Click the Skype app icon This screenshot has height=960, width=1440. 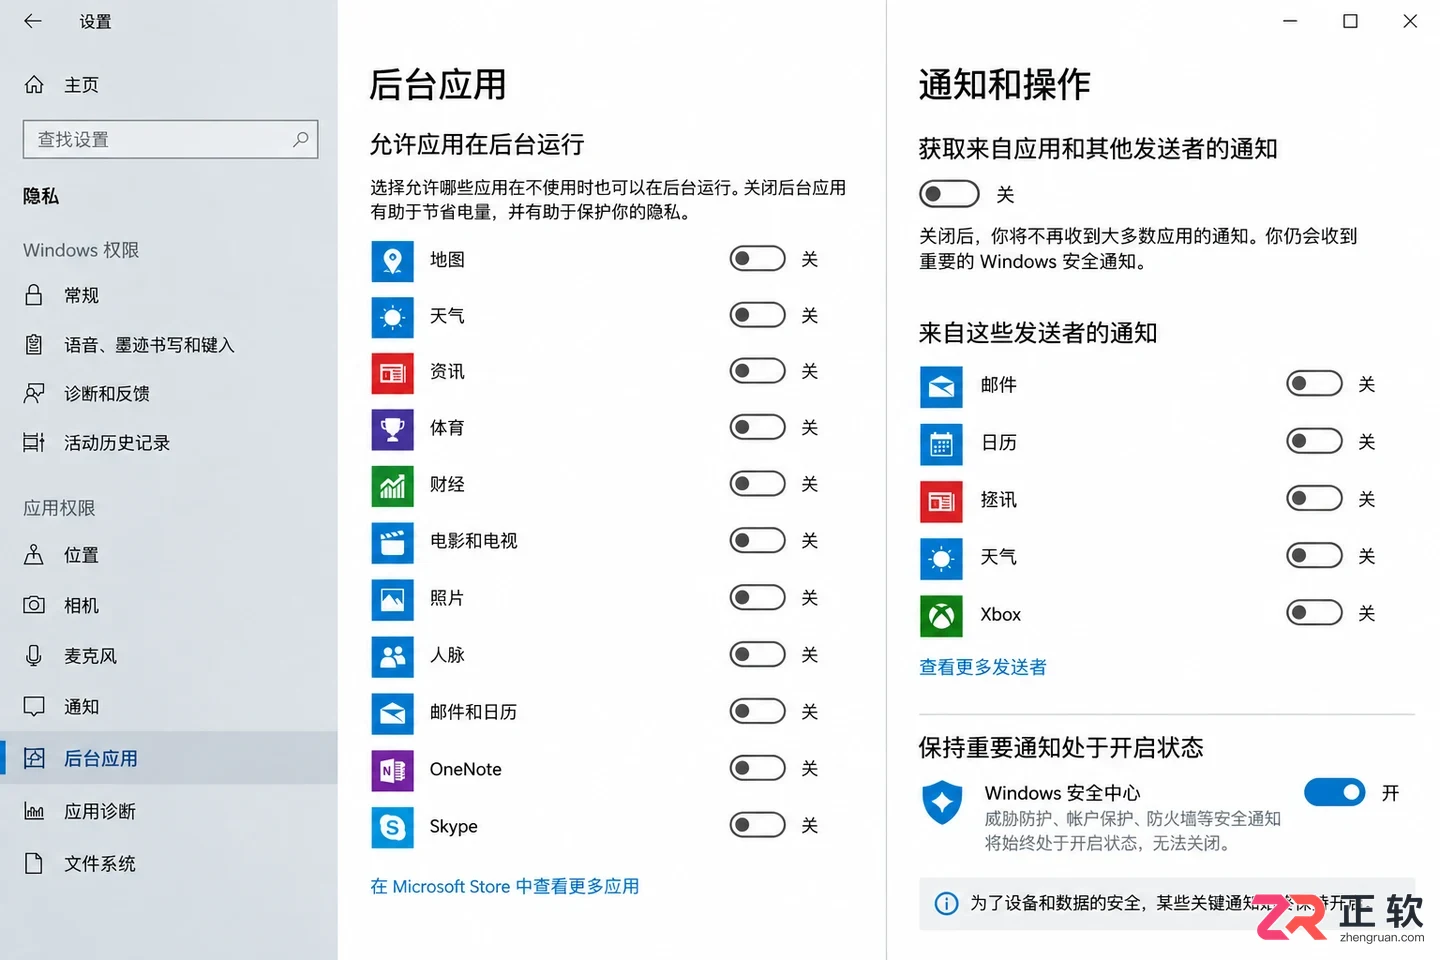392,828
